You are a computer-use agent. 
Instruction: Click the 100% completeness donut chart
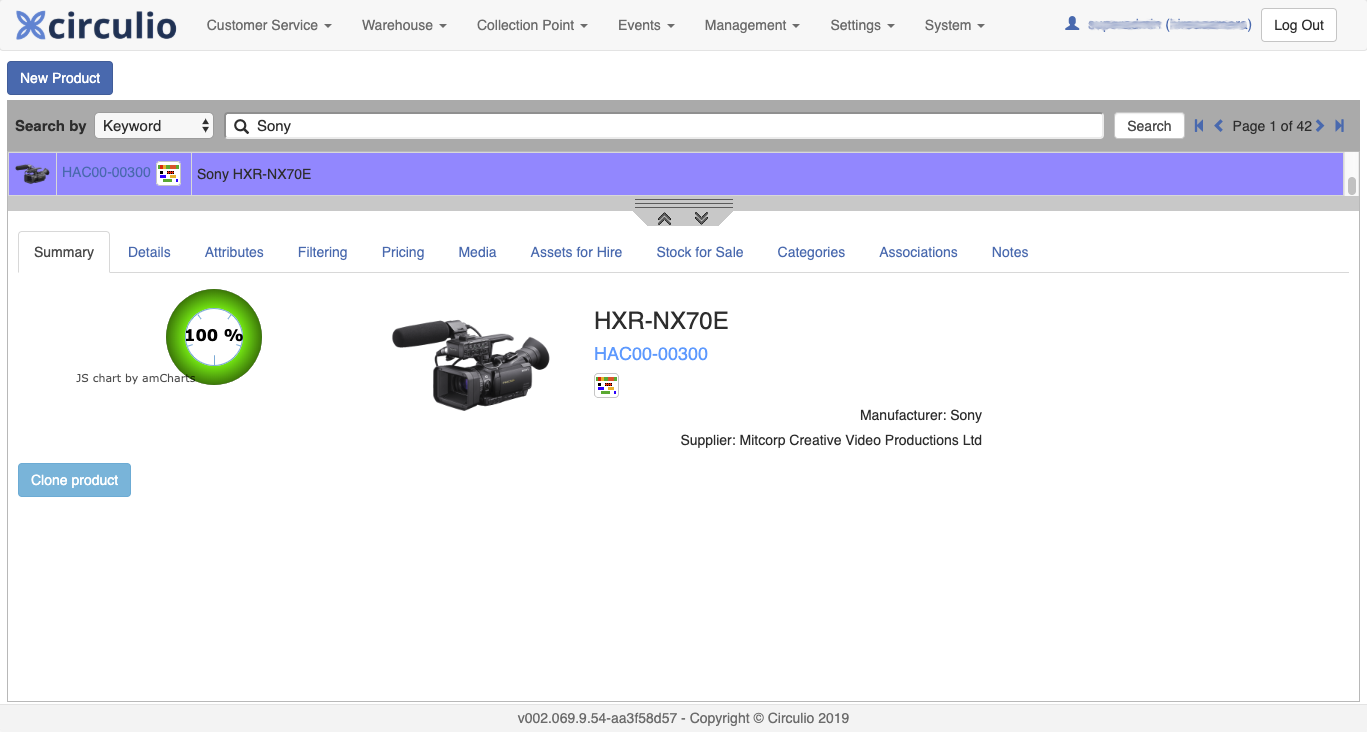213,336
